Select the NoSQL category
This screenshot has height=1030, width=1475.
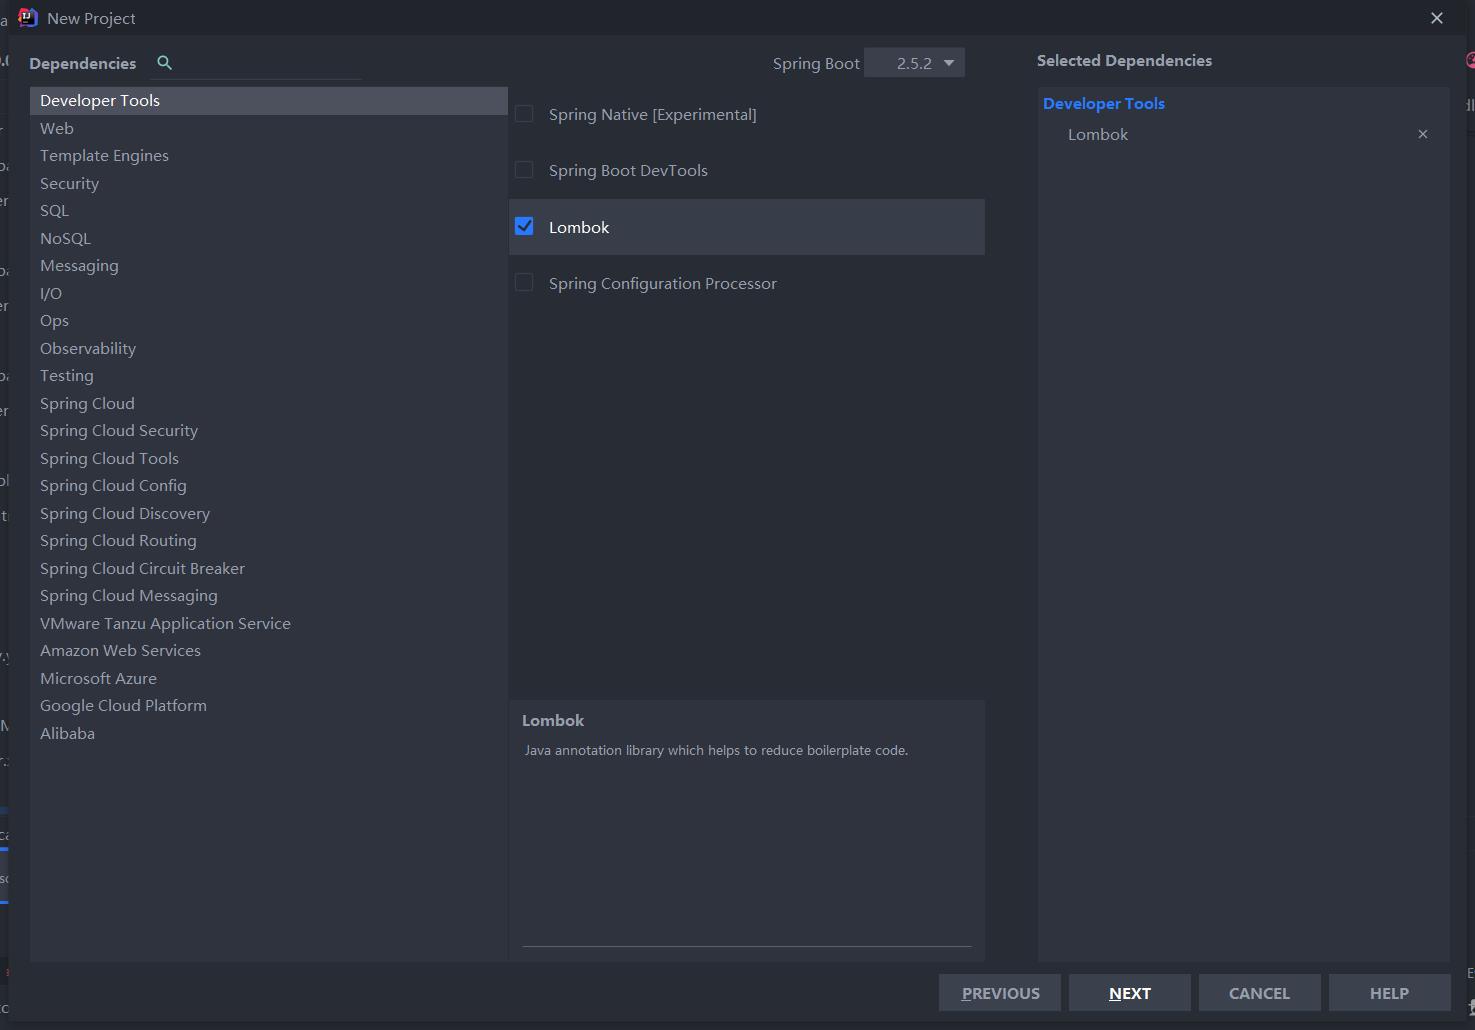[269, 238]
